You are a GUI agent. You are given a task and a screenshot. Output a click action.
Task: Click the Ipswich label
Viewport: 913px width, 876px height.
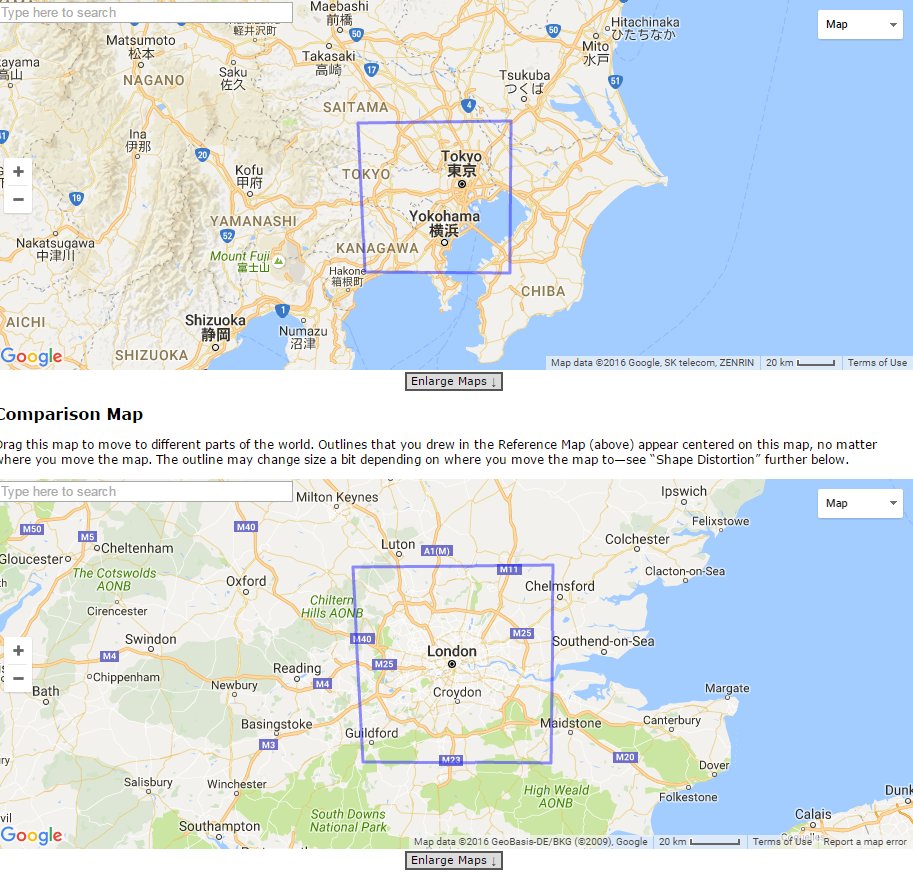[x=684, y=491]
